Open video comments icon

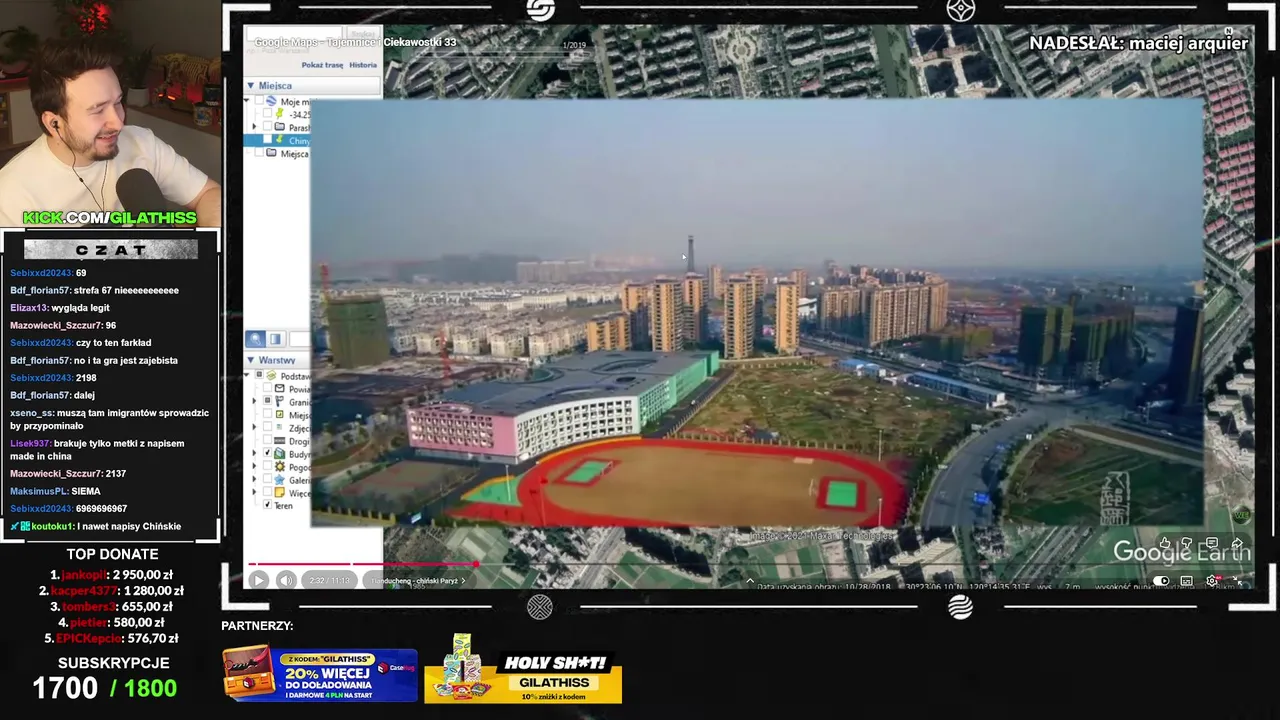pos(1212,543)
